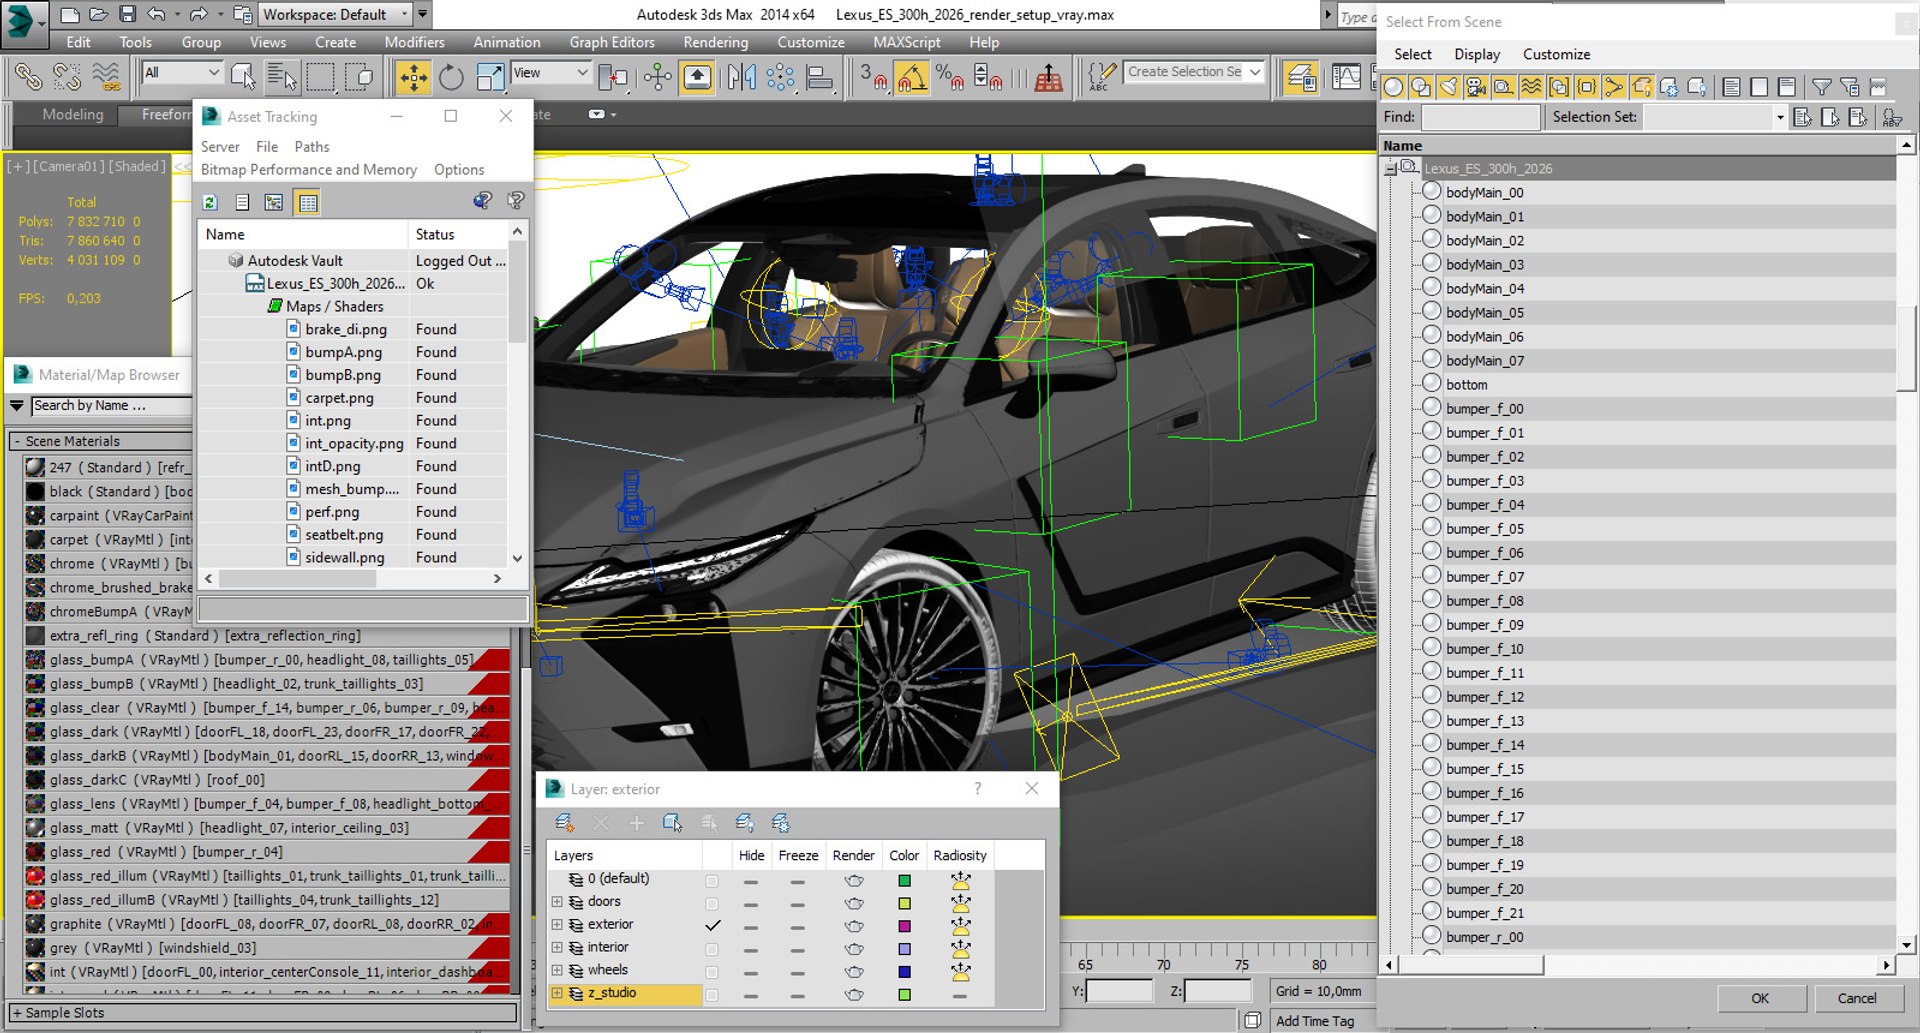Click the Select Object cursor icon

(243, 77)
